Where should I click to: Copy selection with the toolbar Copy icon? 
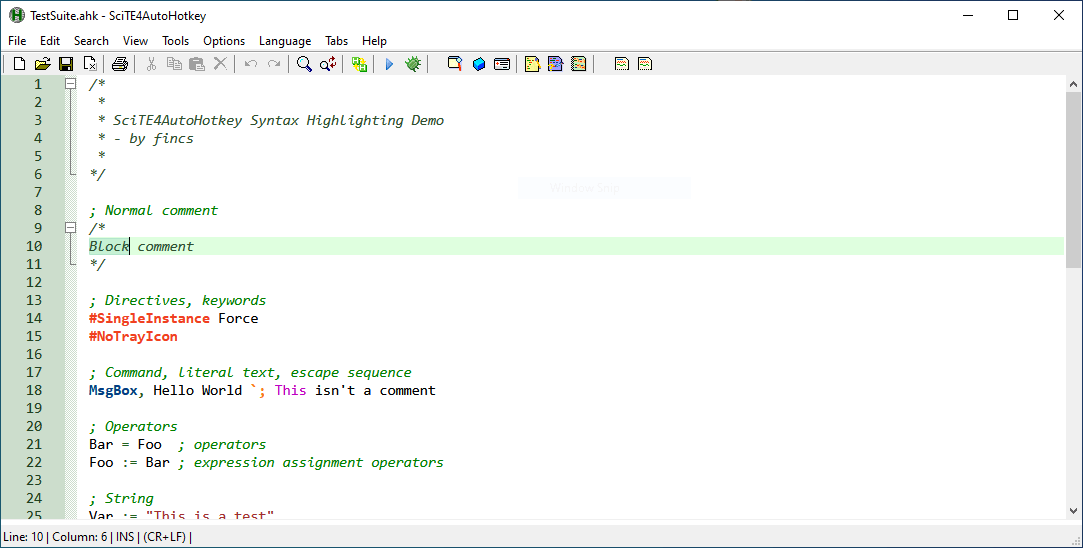pos(174,64)
